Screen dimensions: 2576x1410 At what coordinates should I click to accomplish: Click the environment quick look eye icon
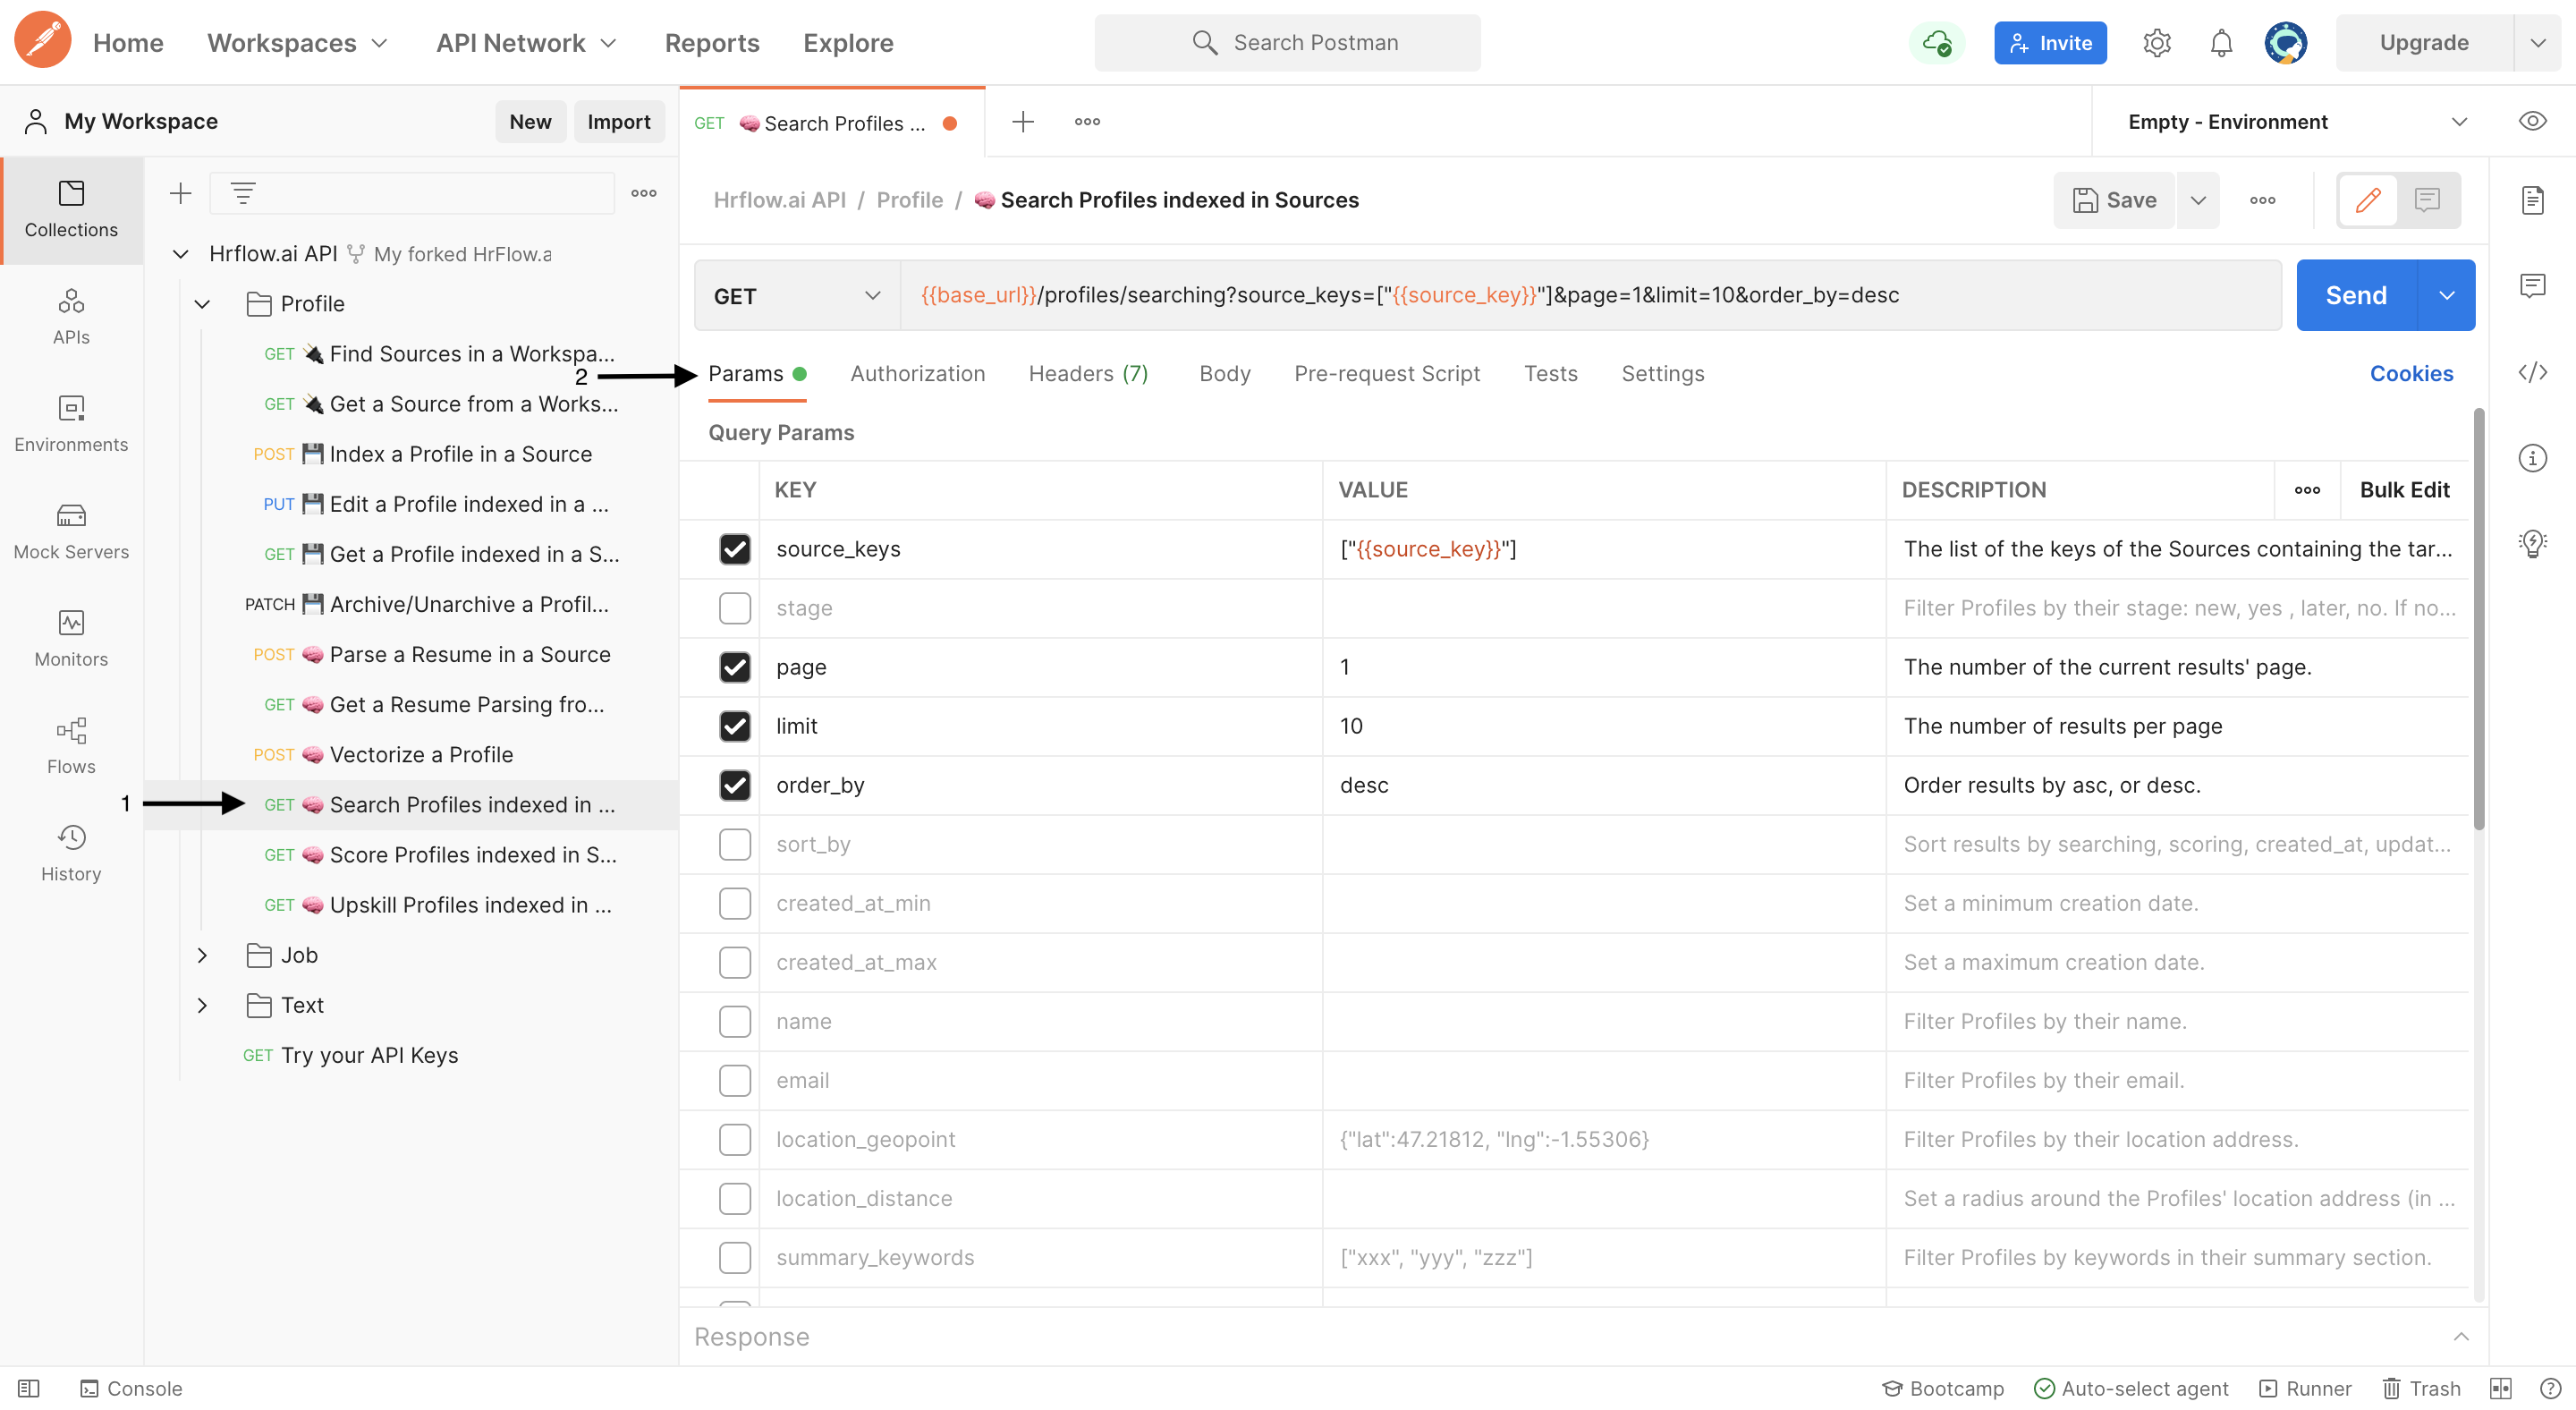(2531, 121)
